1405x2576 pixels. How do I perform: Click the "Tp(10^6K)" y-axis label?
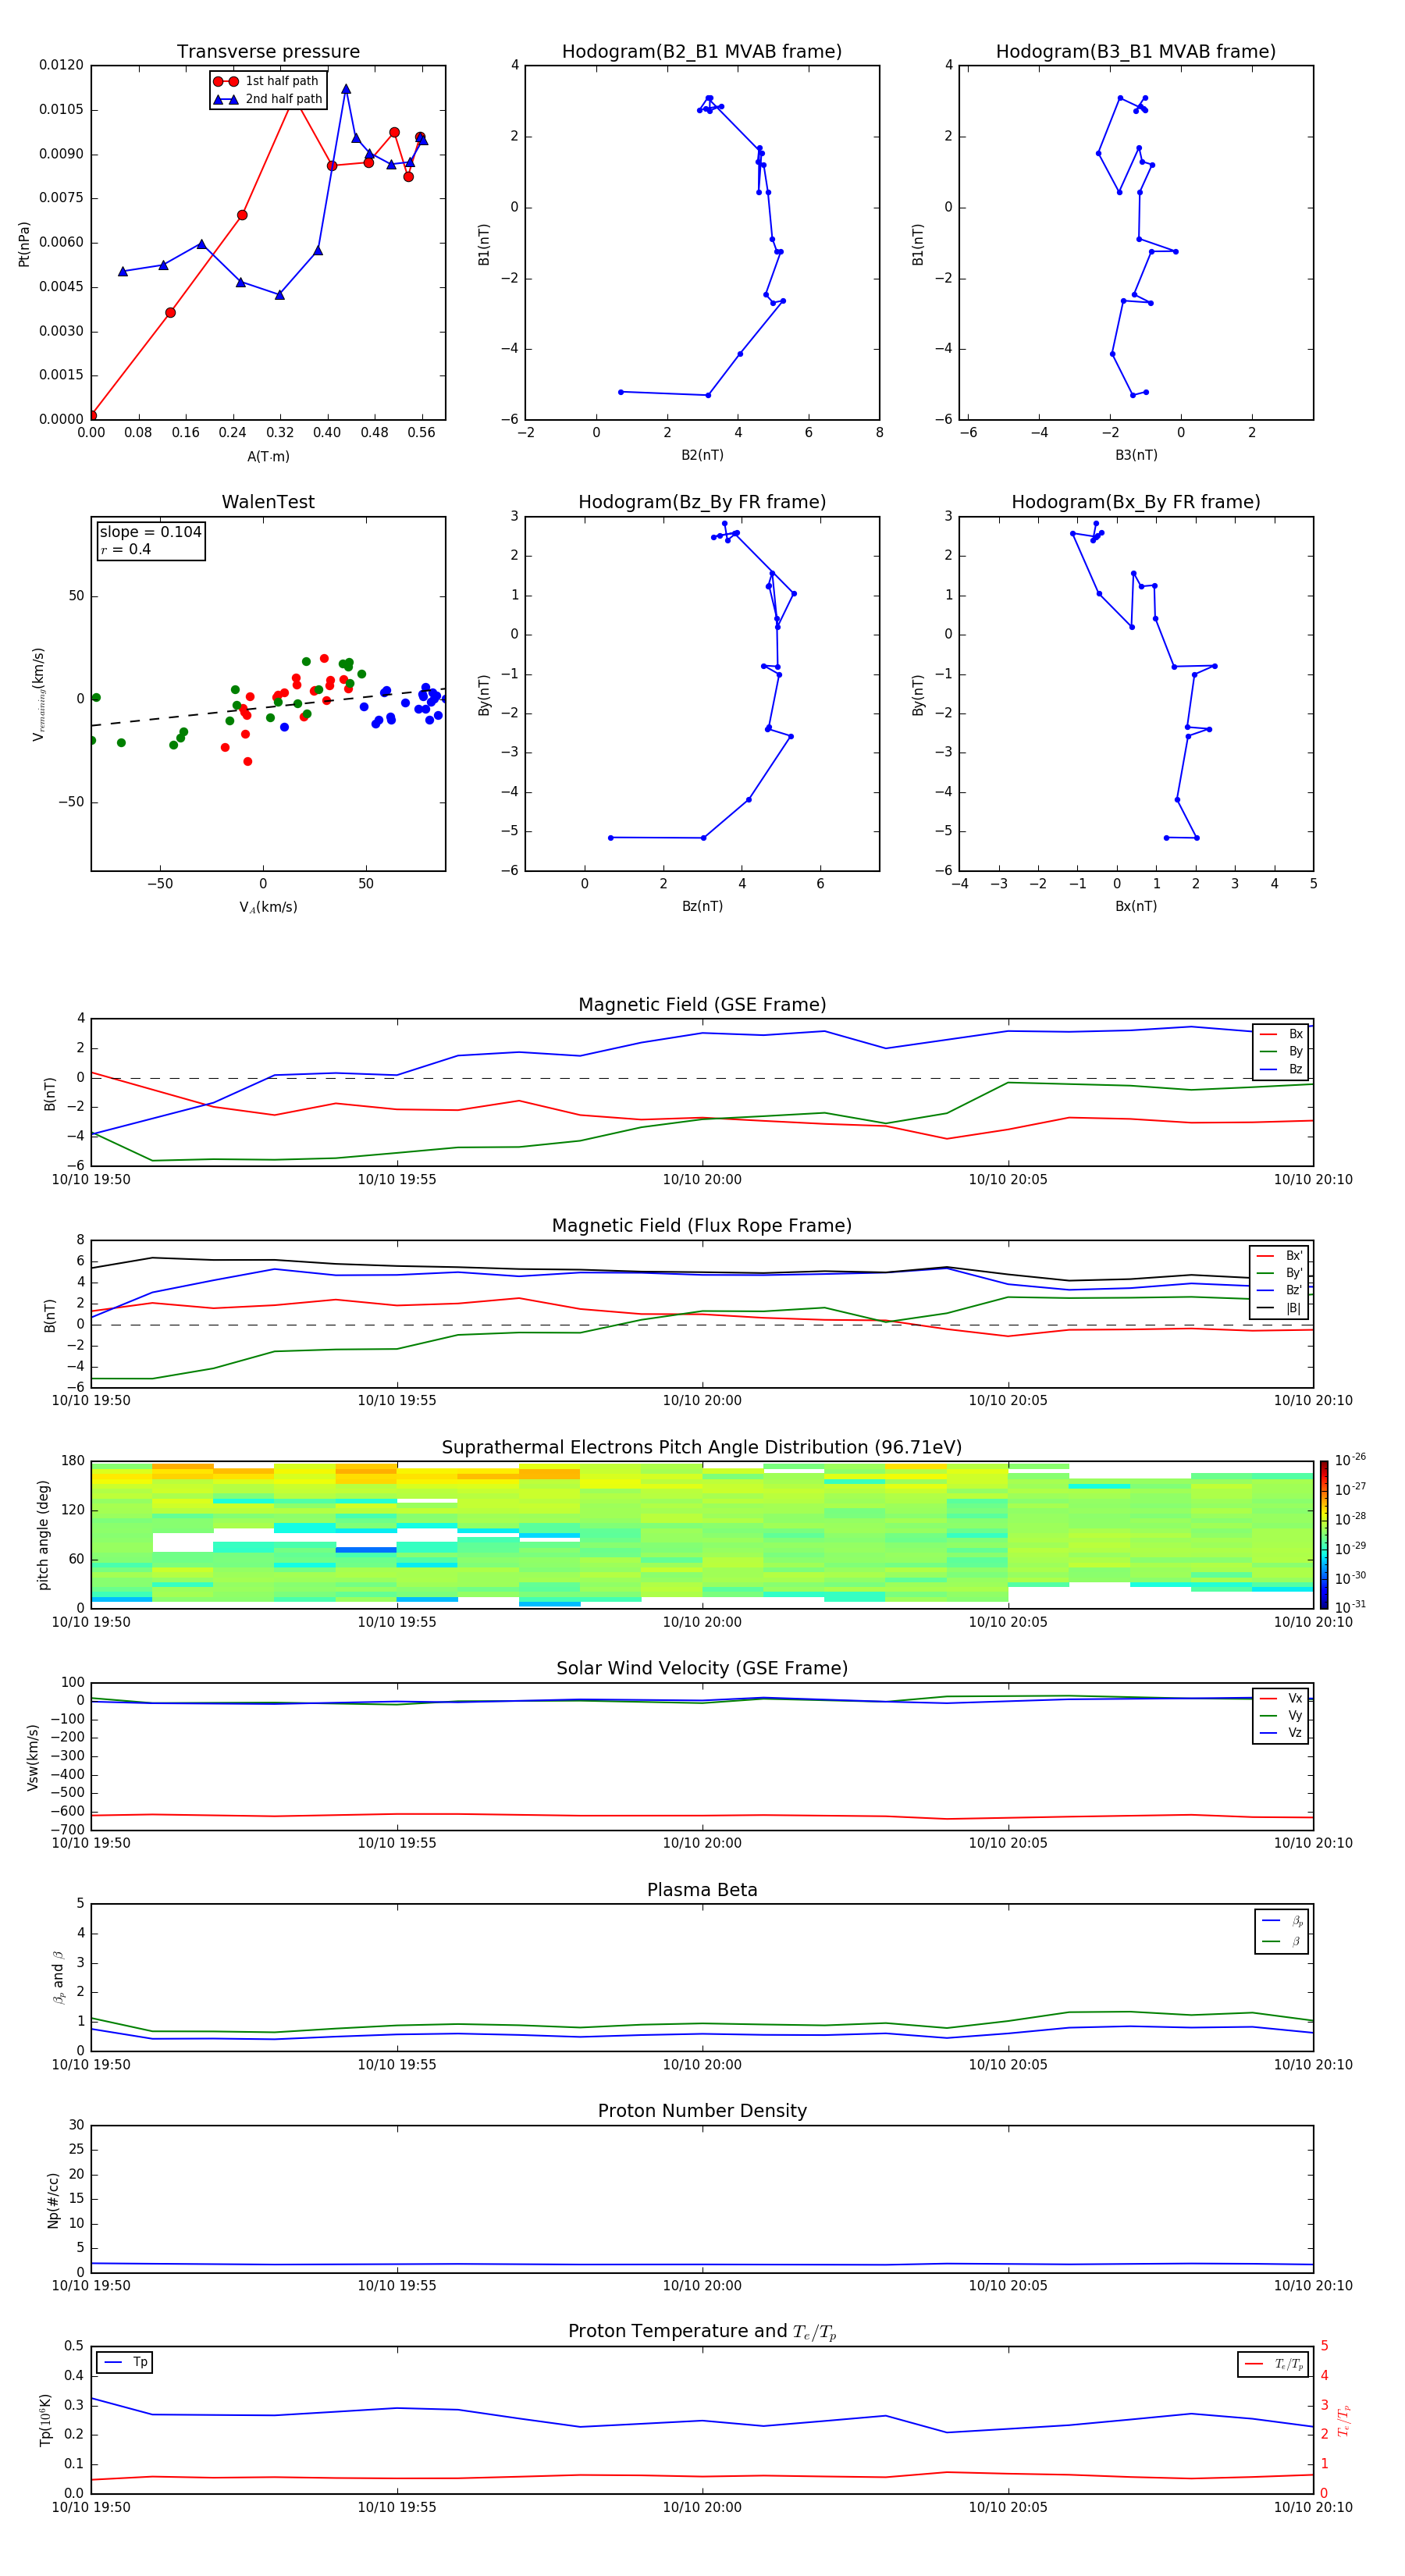[45, 2420]
